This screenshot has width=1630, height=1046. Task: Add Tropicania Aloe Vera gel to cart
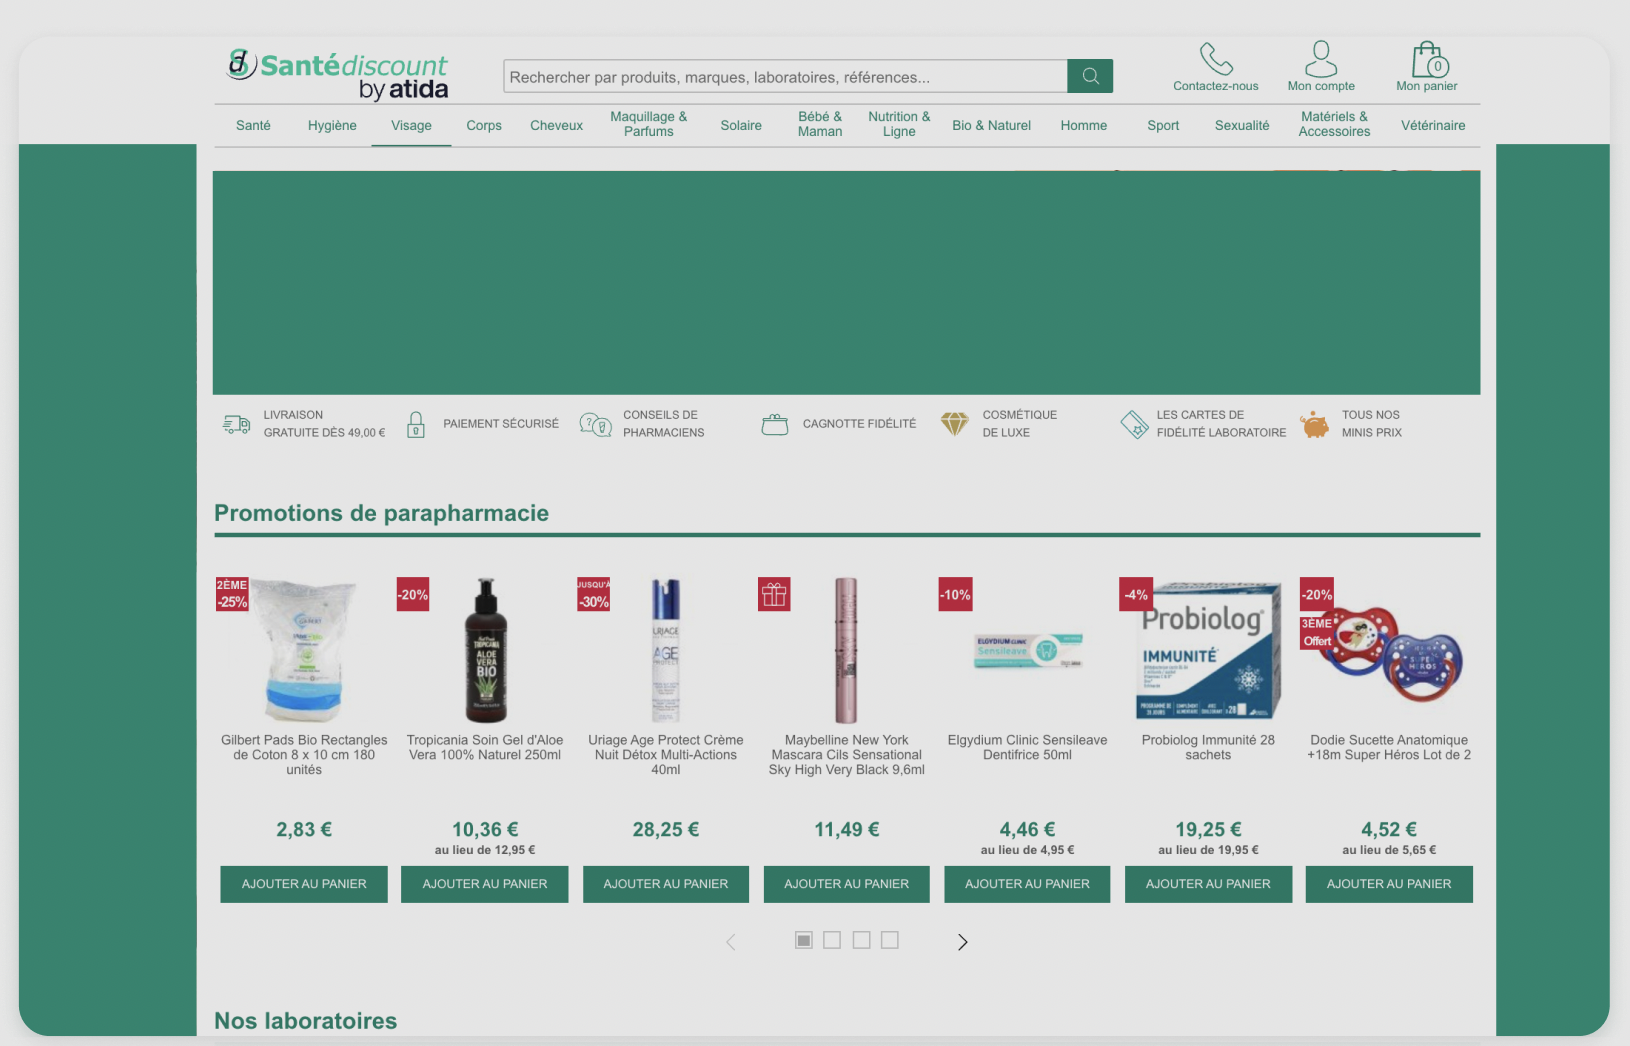point(485,884)
